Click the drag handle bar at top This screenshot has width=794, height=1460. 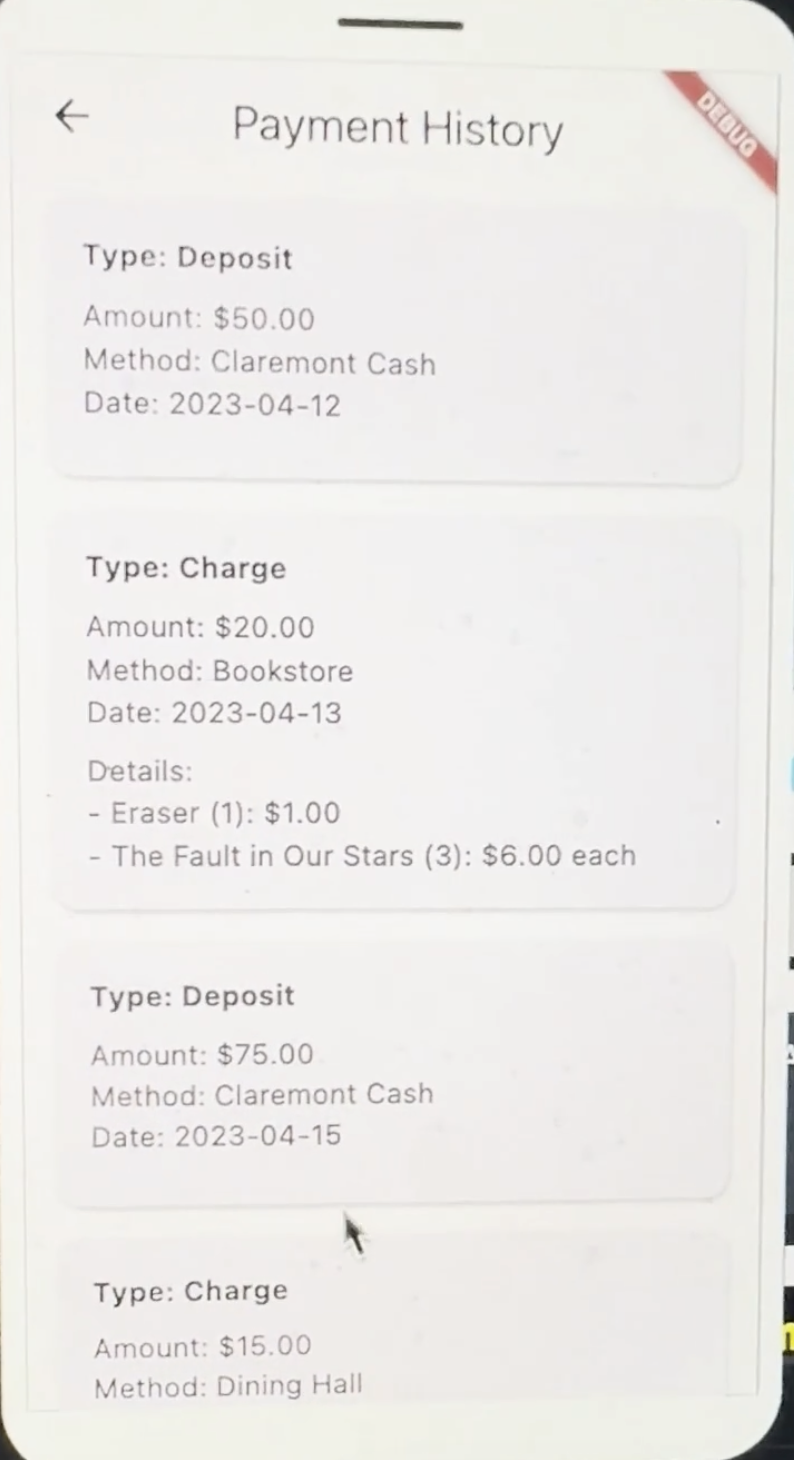click(x=400, y=24)
